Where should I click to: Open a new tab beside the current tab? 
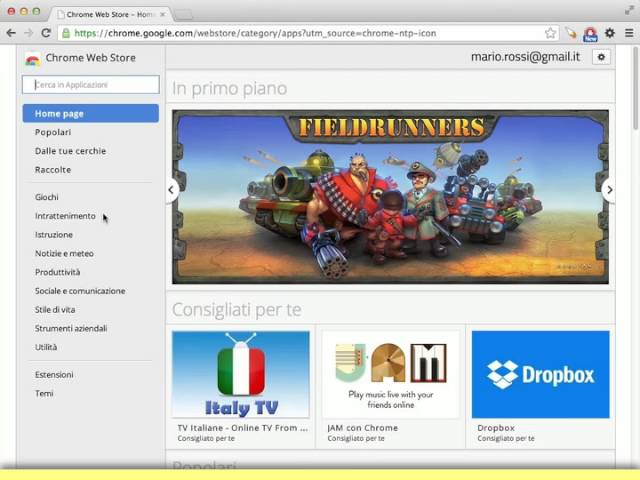[183, 15]
